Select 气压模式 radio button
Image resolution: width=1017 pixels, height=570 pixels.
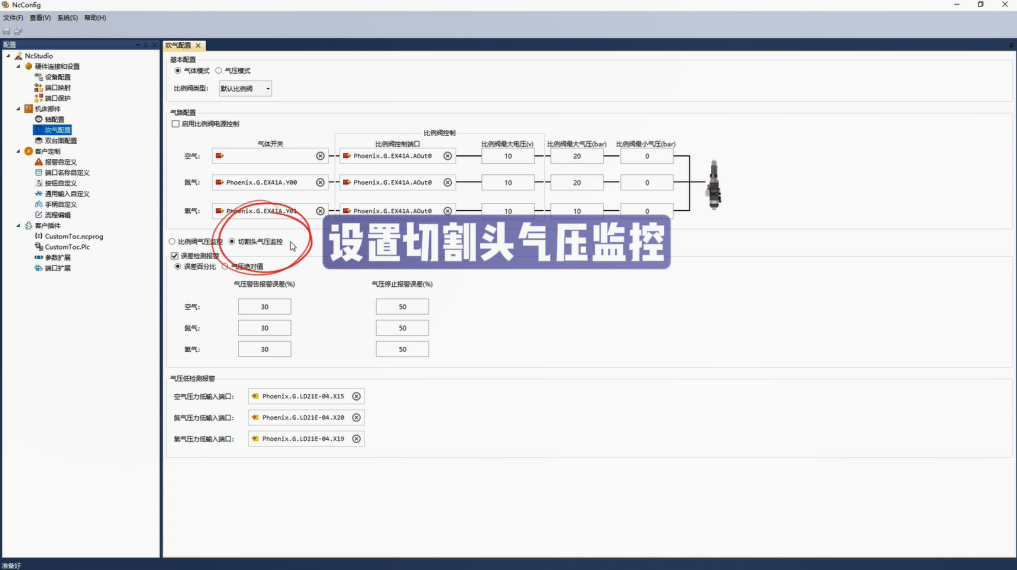[219, 71]
